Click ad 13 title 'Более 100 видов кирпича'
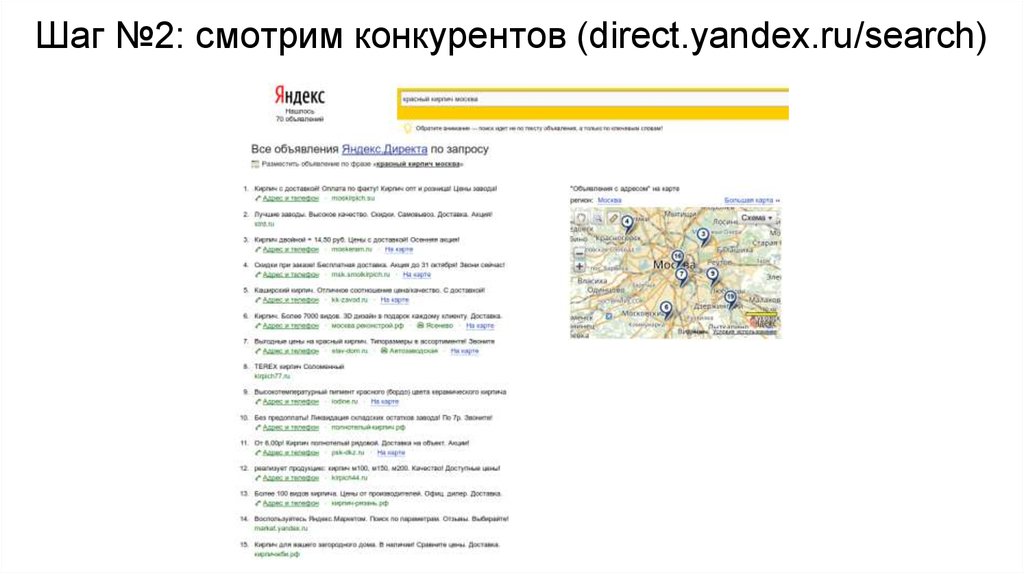This screenshot has height=574, width=1024. [377, 494]
